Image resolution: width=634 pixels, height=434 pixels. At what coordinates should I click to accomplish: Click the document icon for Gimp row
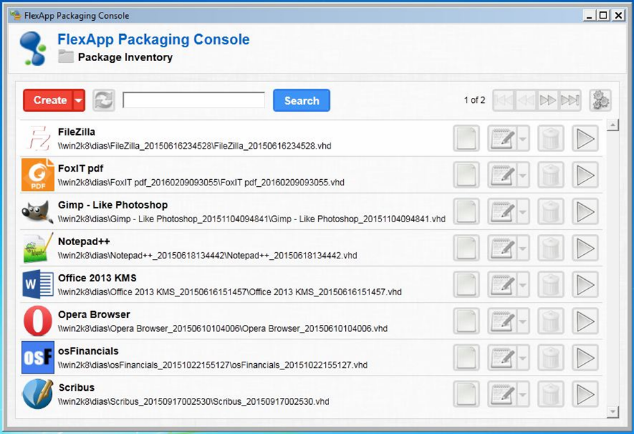pos(466,212)
